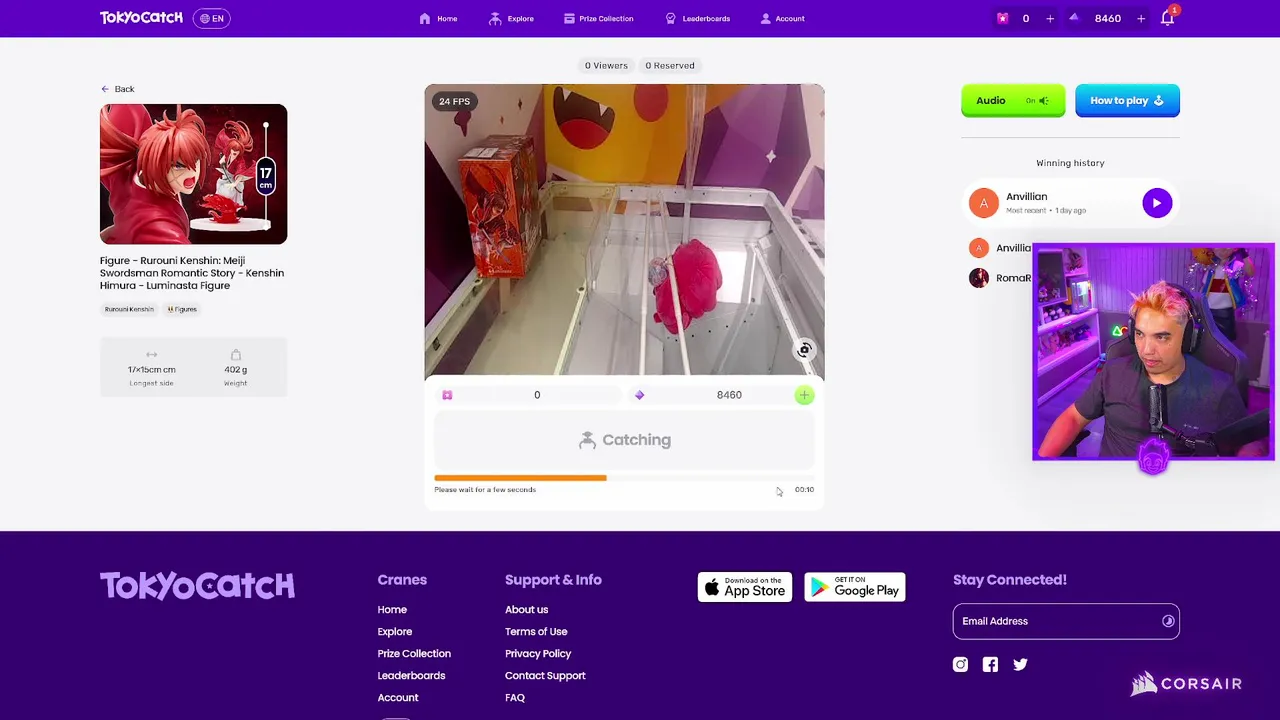Switch camera view on live feed
Viewport: 1280px width, 720px height.
pos(804,350)
